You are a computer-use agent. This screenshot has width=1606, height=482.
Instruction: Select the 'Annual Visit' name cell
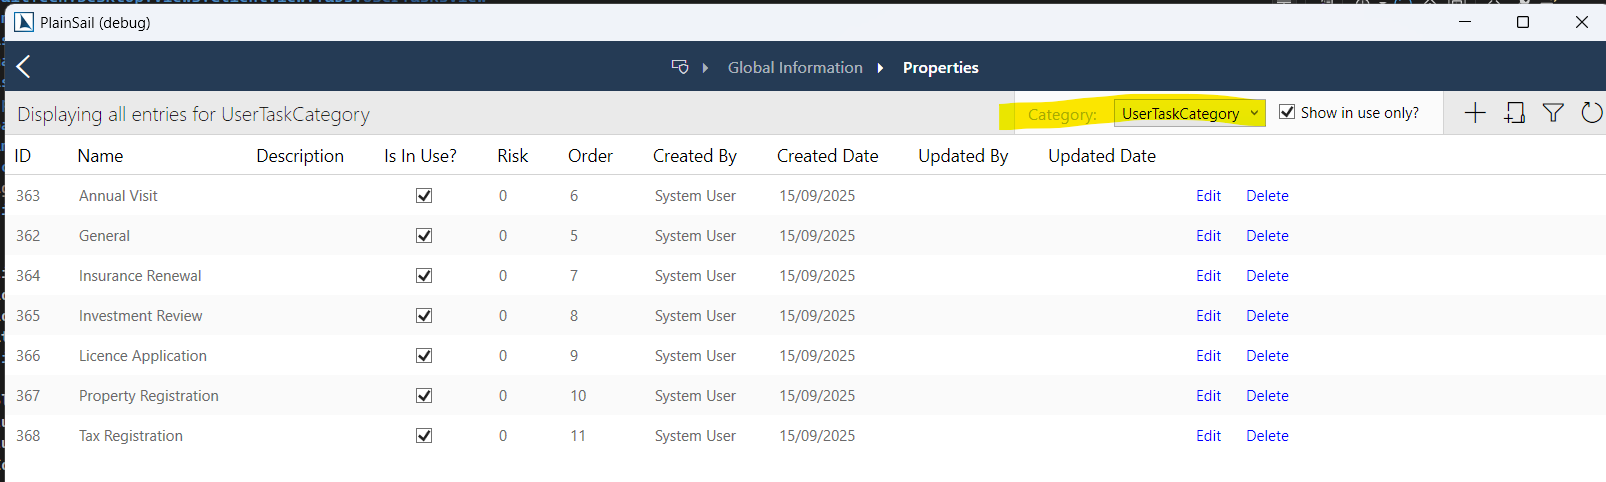[118, 196]
